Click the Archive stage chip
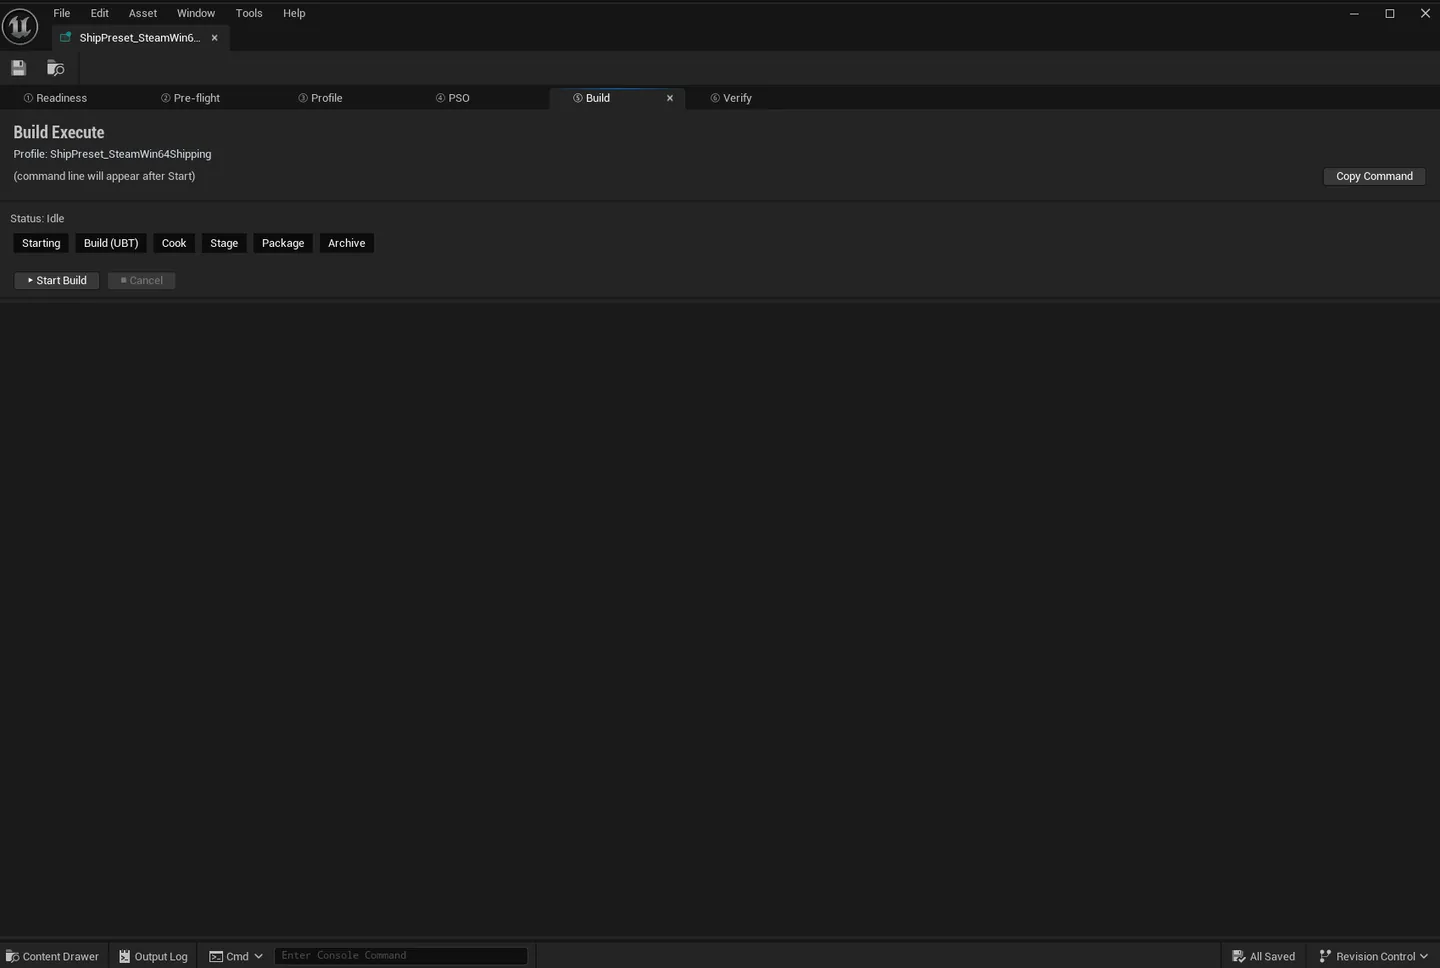 click(x=347, y=243)
